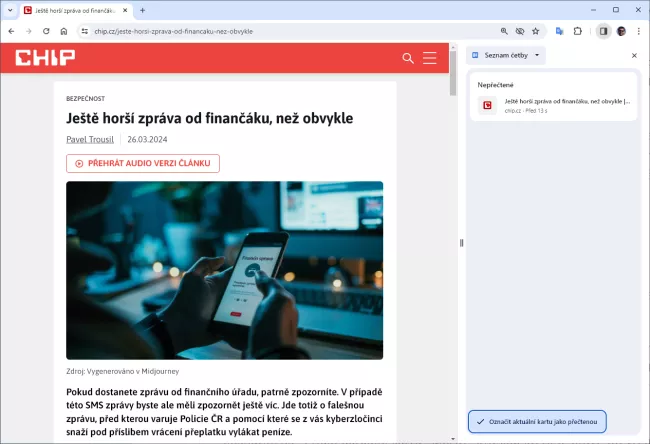Open the Google Translate extension icon
This screenshot has width=650, height=444.
coord(560,31)
